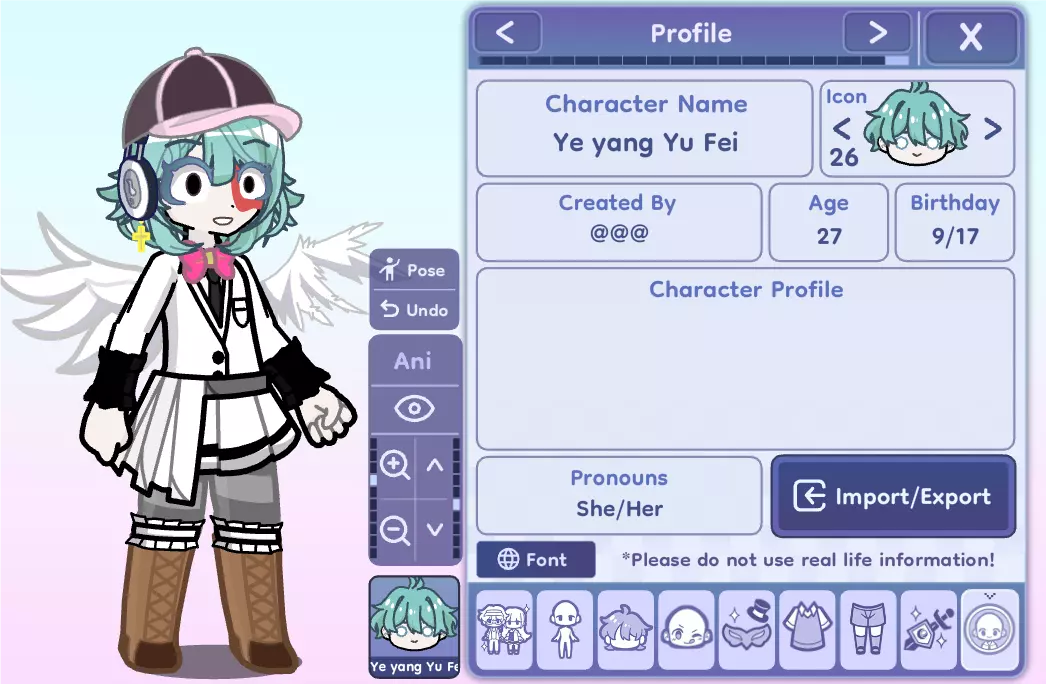
Task: Toggle the eye visibility button
Action: pos(414,408)
